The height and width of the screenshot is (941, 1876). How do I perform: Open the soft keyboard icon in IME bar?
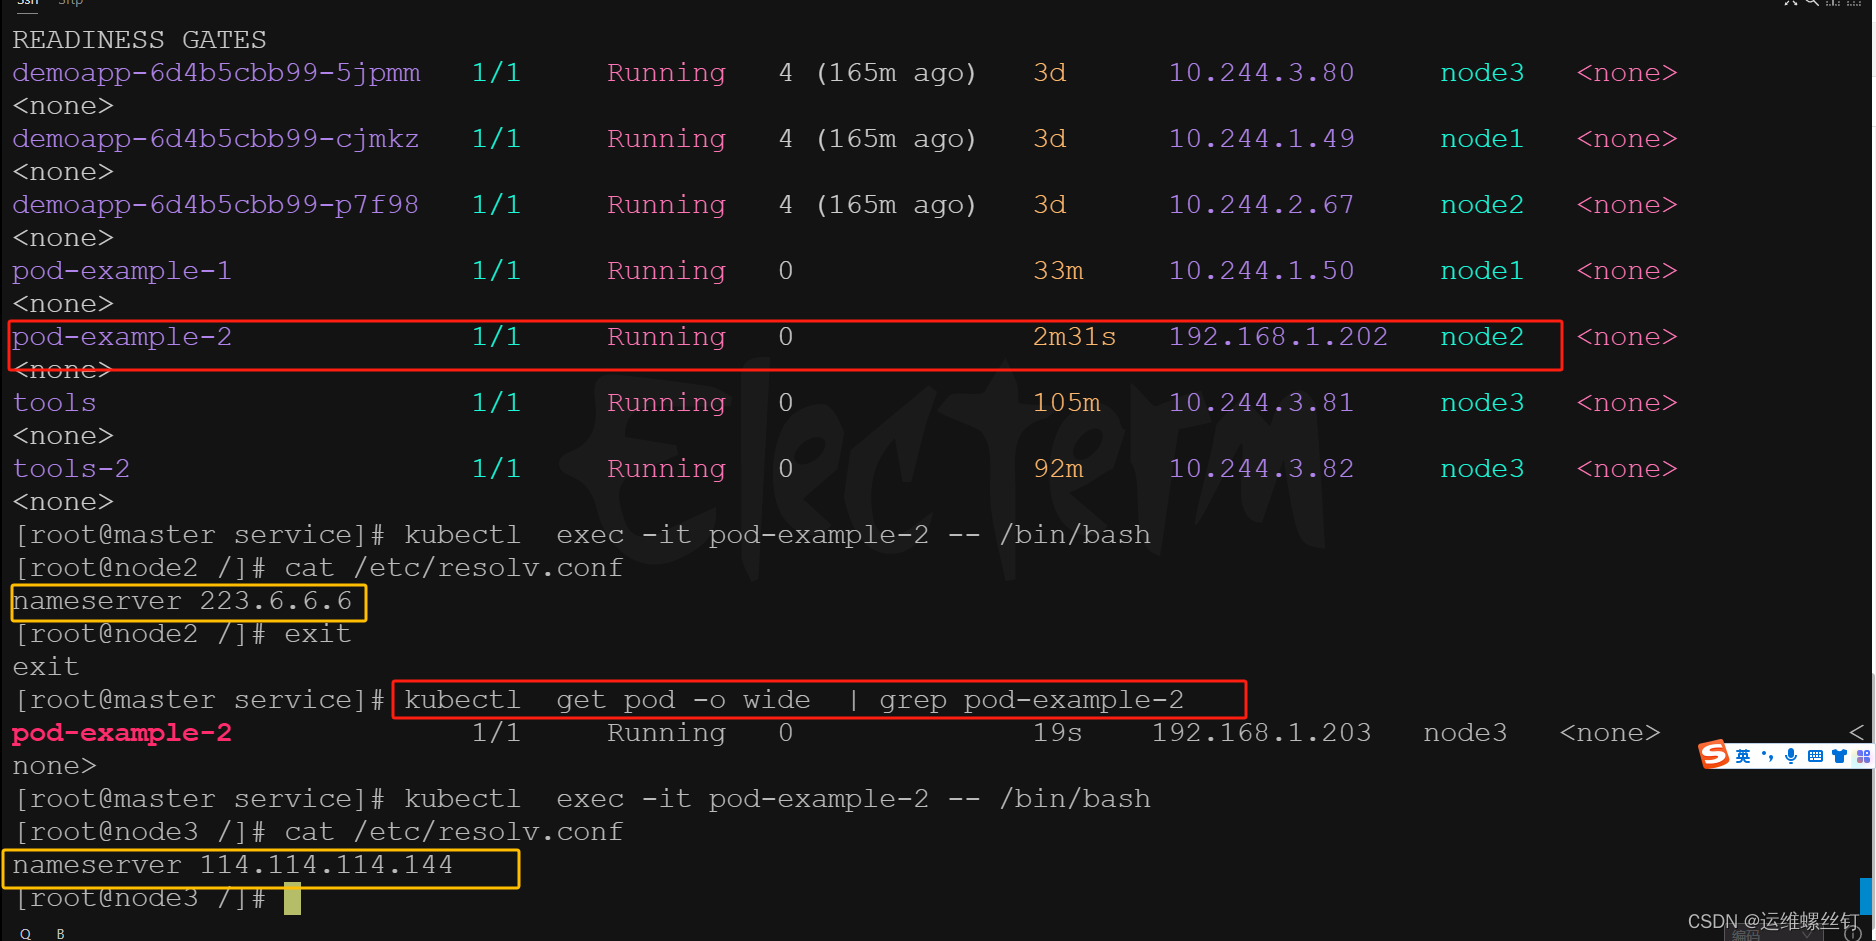point(1815,756)
